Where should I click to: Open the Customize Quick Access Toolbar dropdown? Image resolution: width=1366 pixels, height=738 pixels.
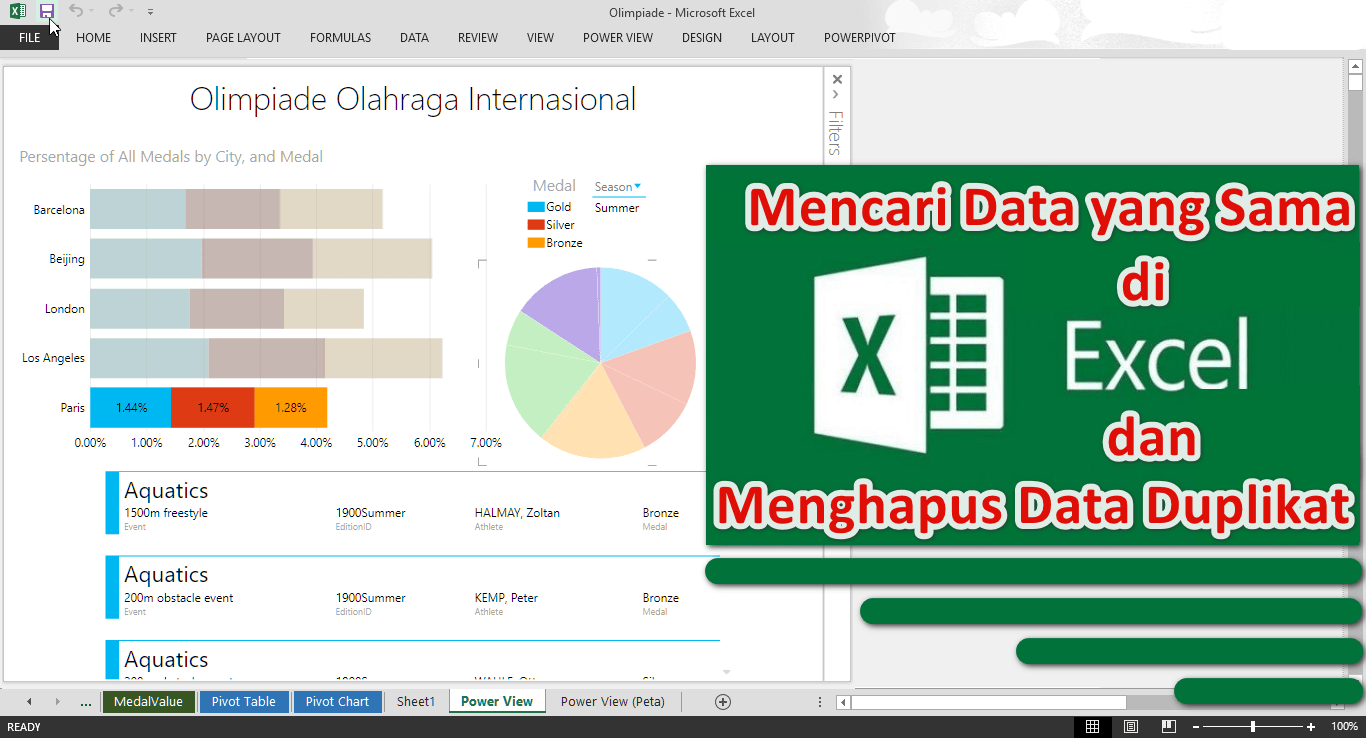pos(150,12)
